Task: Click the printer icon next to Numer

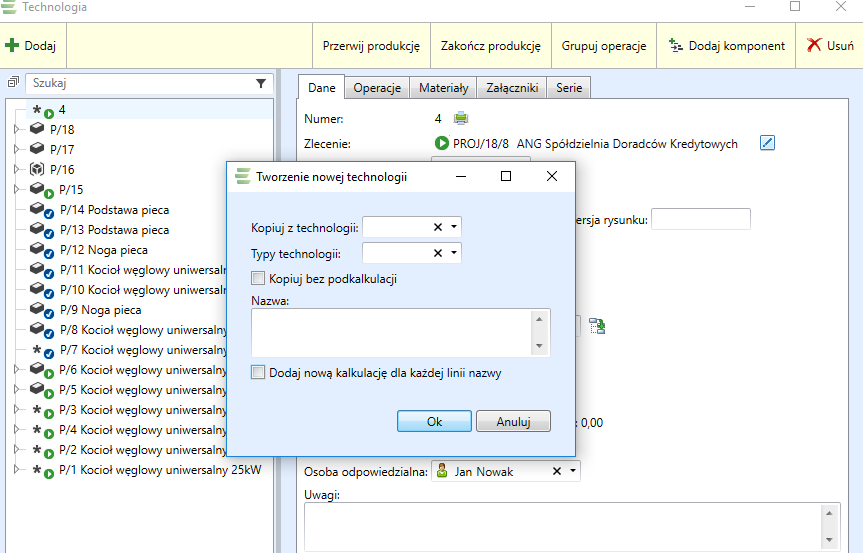Action: point(461,119)
